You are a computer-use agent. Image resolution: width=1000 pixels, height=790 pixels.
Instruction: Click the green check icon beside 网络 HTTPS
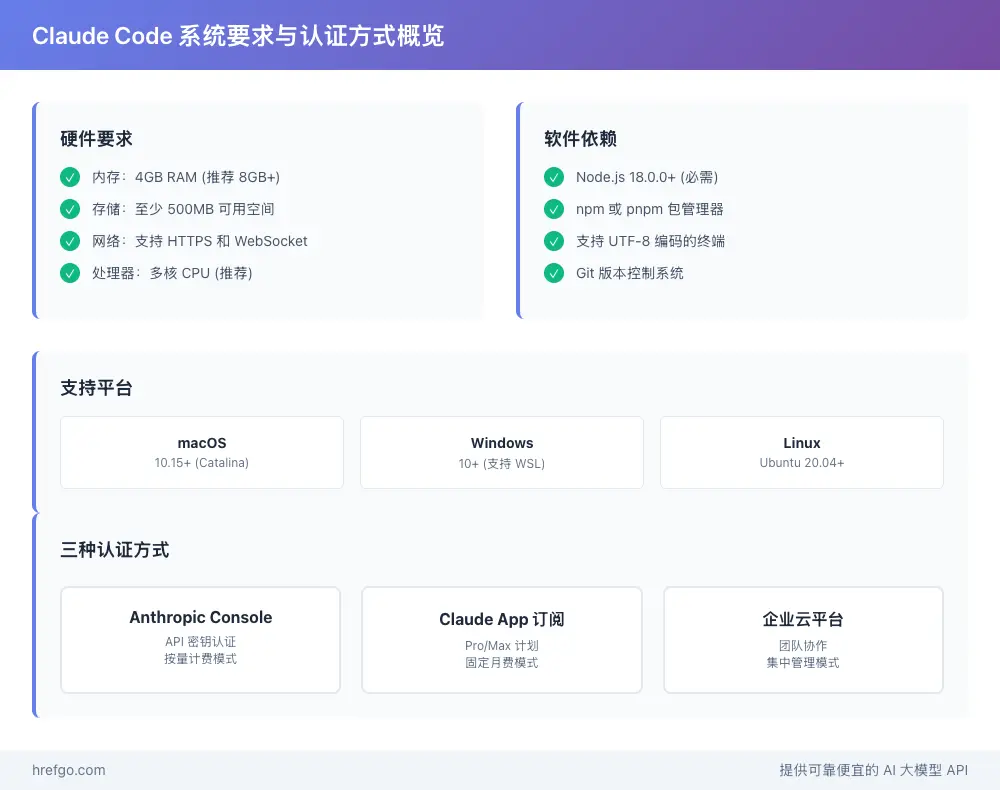click(x=70, y=240)
